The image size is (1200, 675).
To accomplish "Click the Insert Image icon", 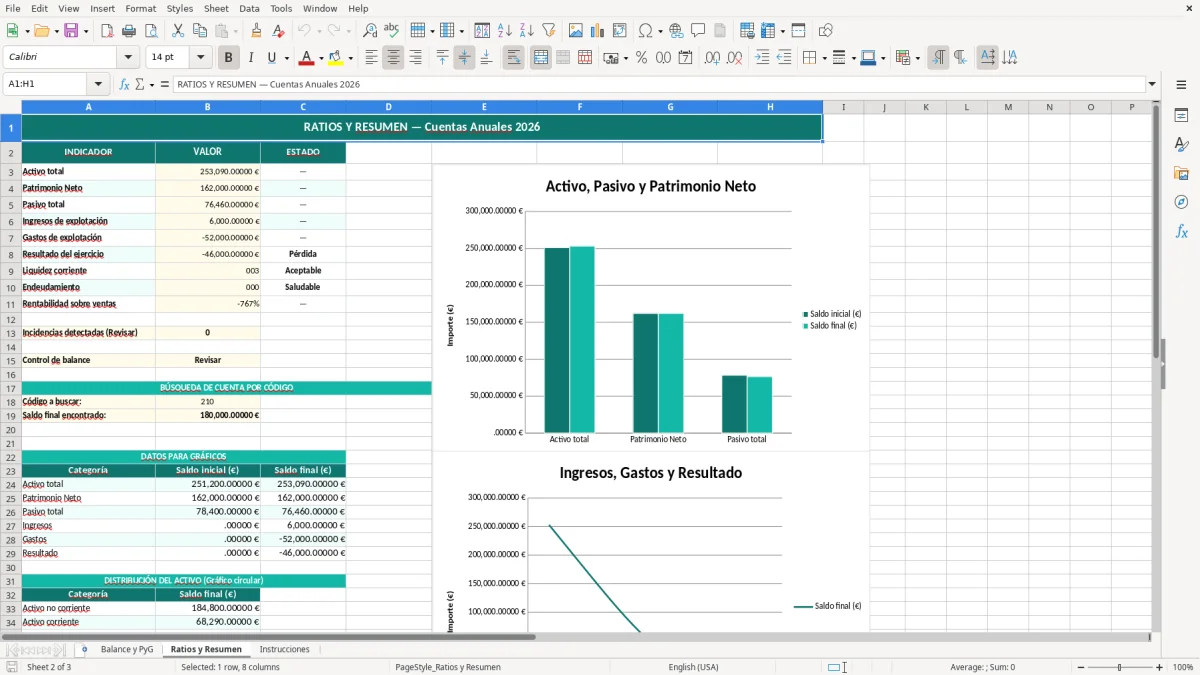I will coord(575,31).
